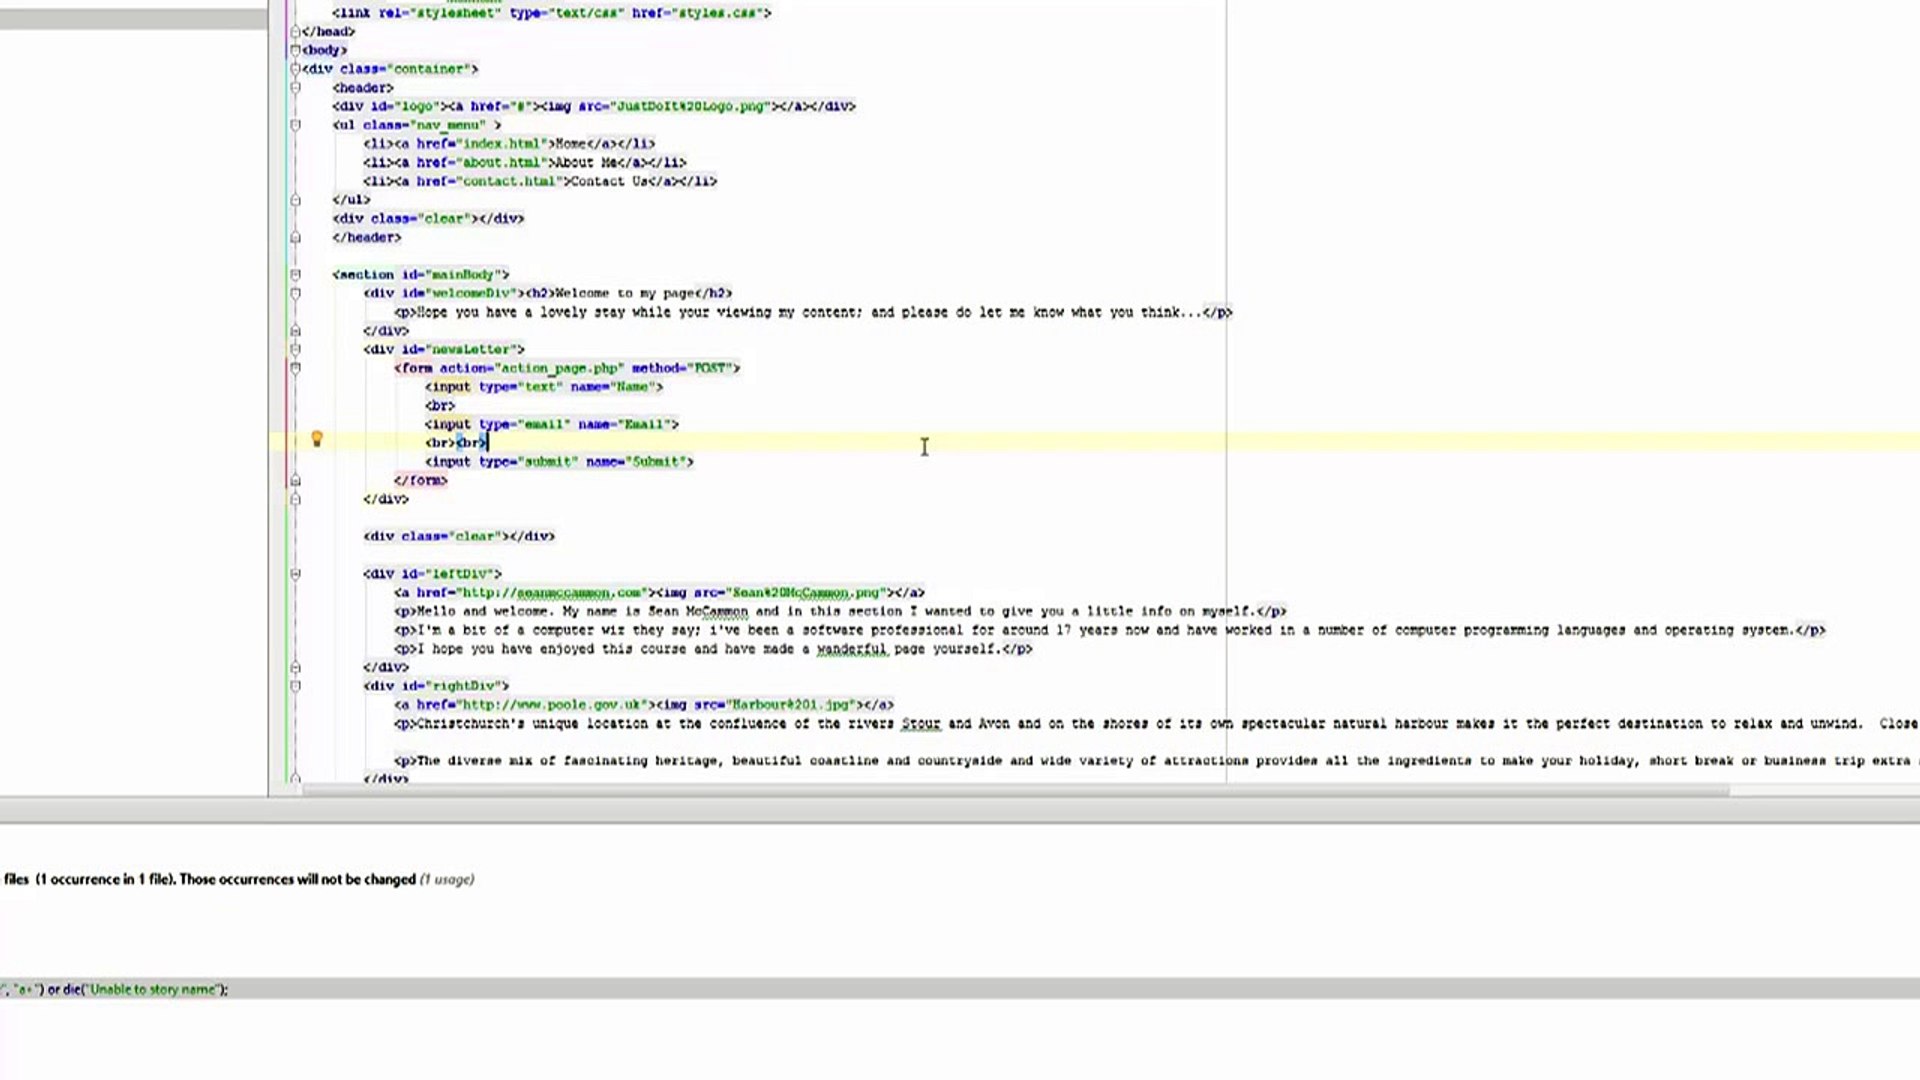
Task: Collapse the section mainBody fold marker
Action: 295,274
